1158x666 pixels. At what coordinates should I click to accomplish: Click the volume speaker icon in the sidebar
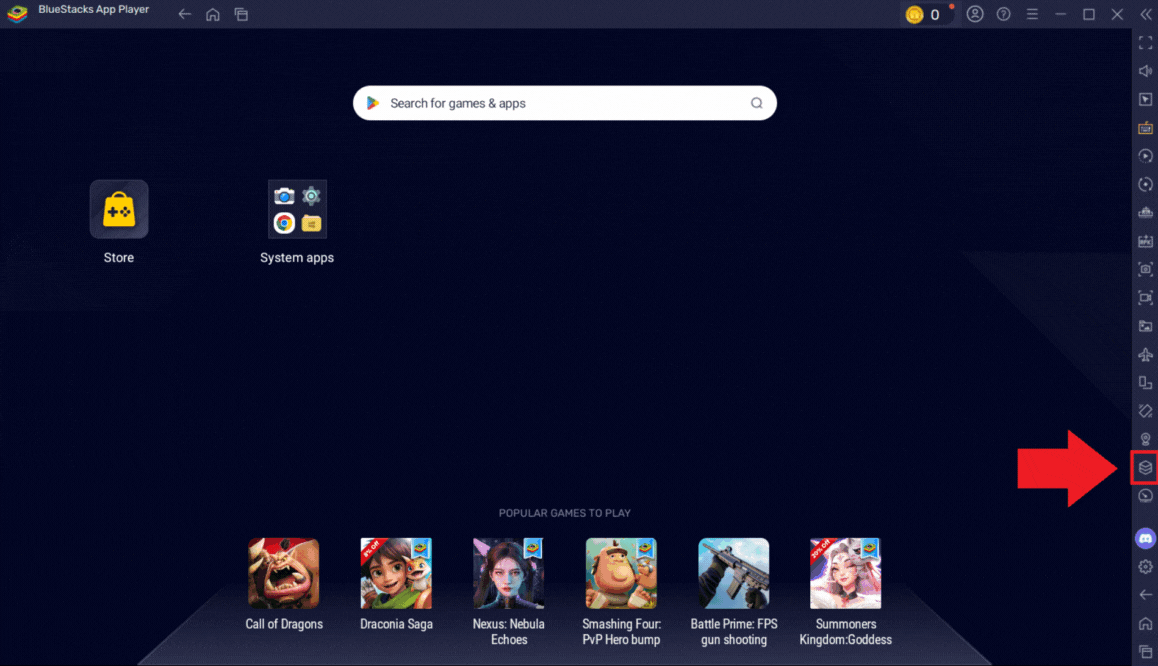(x=1145, y=71)
